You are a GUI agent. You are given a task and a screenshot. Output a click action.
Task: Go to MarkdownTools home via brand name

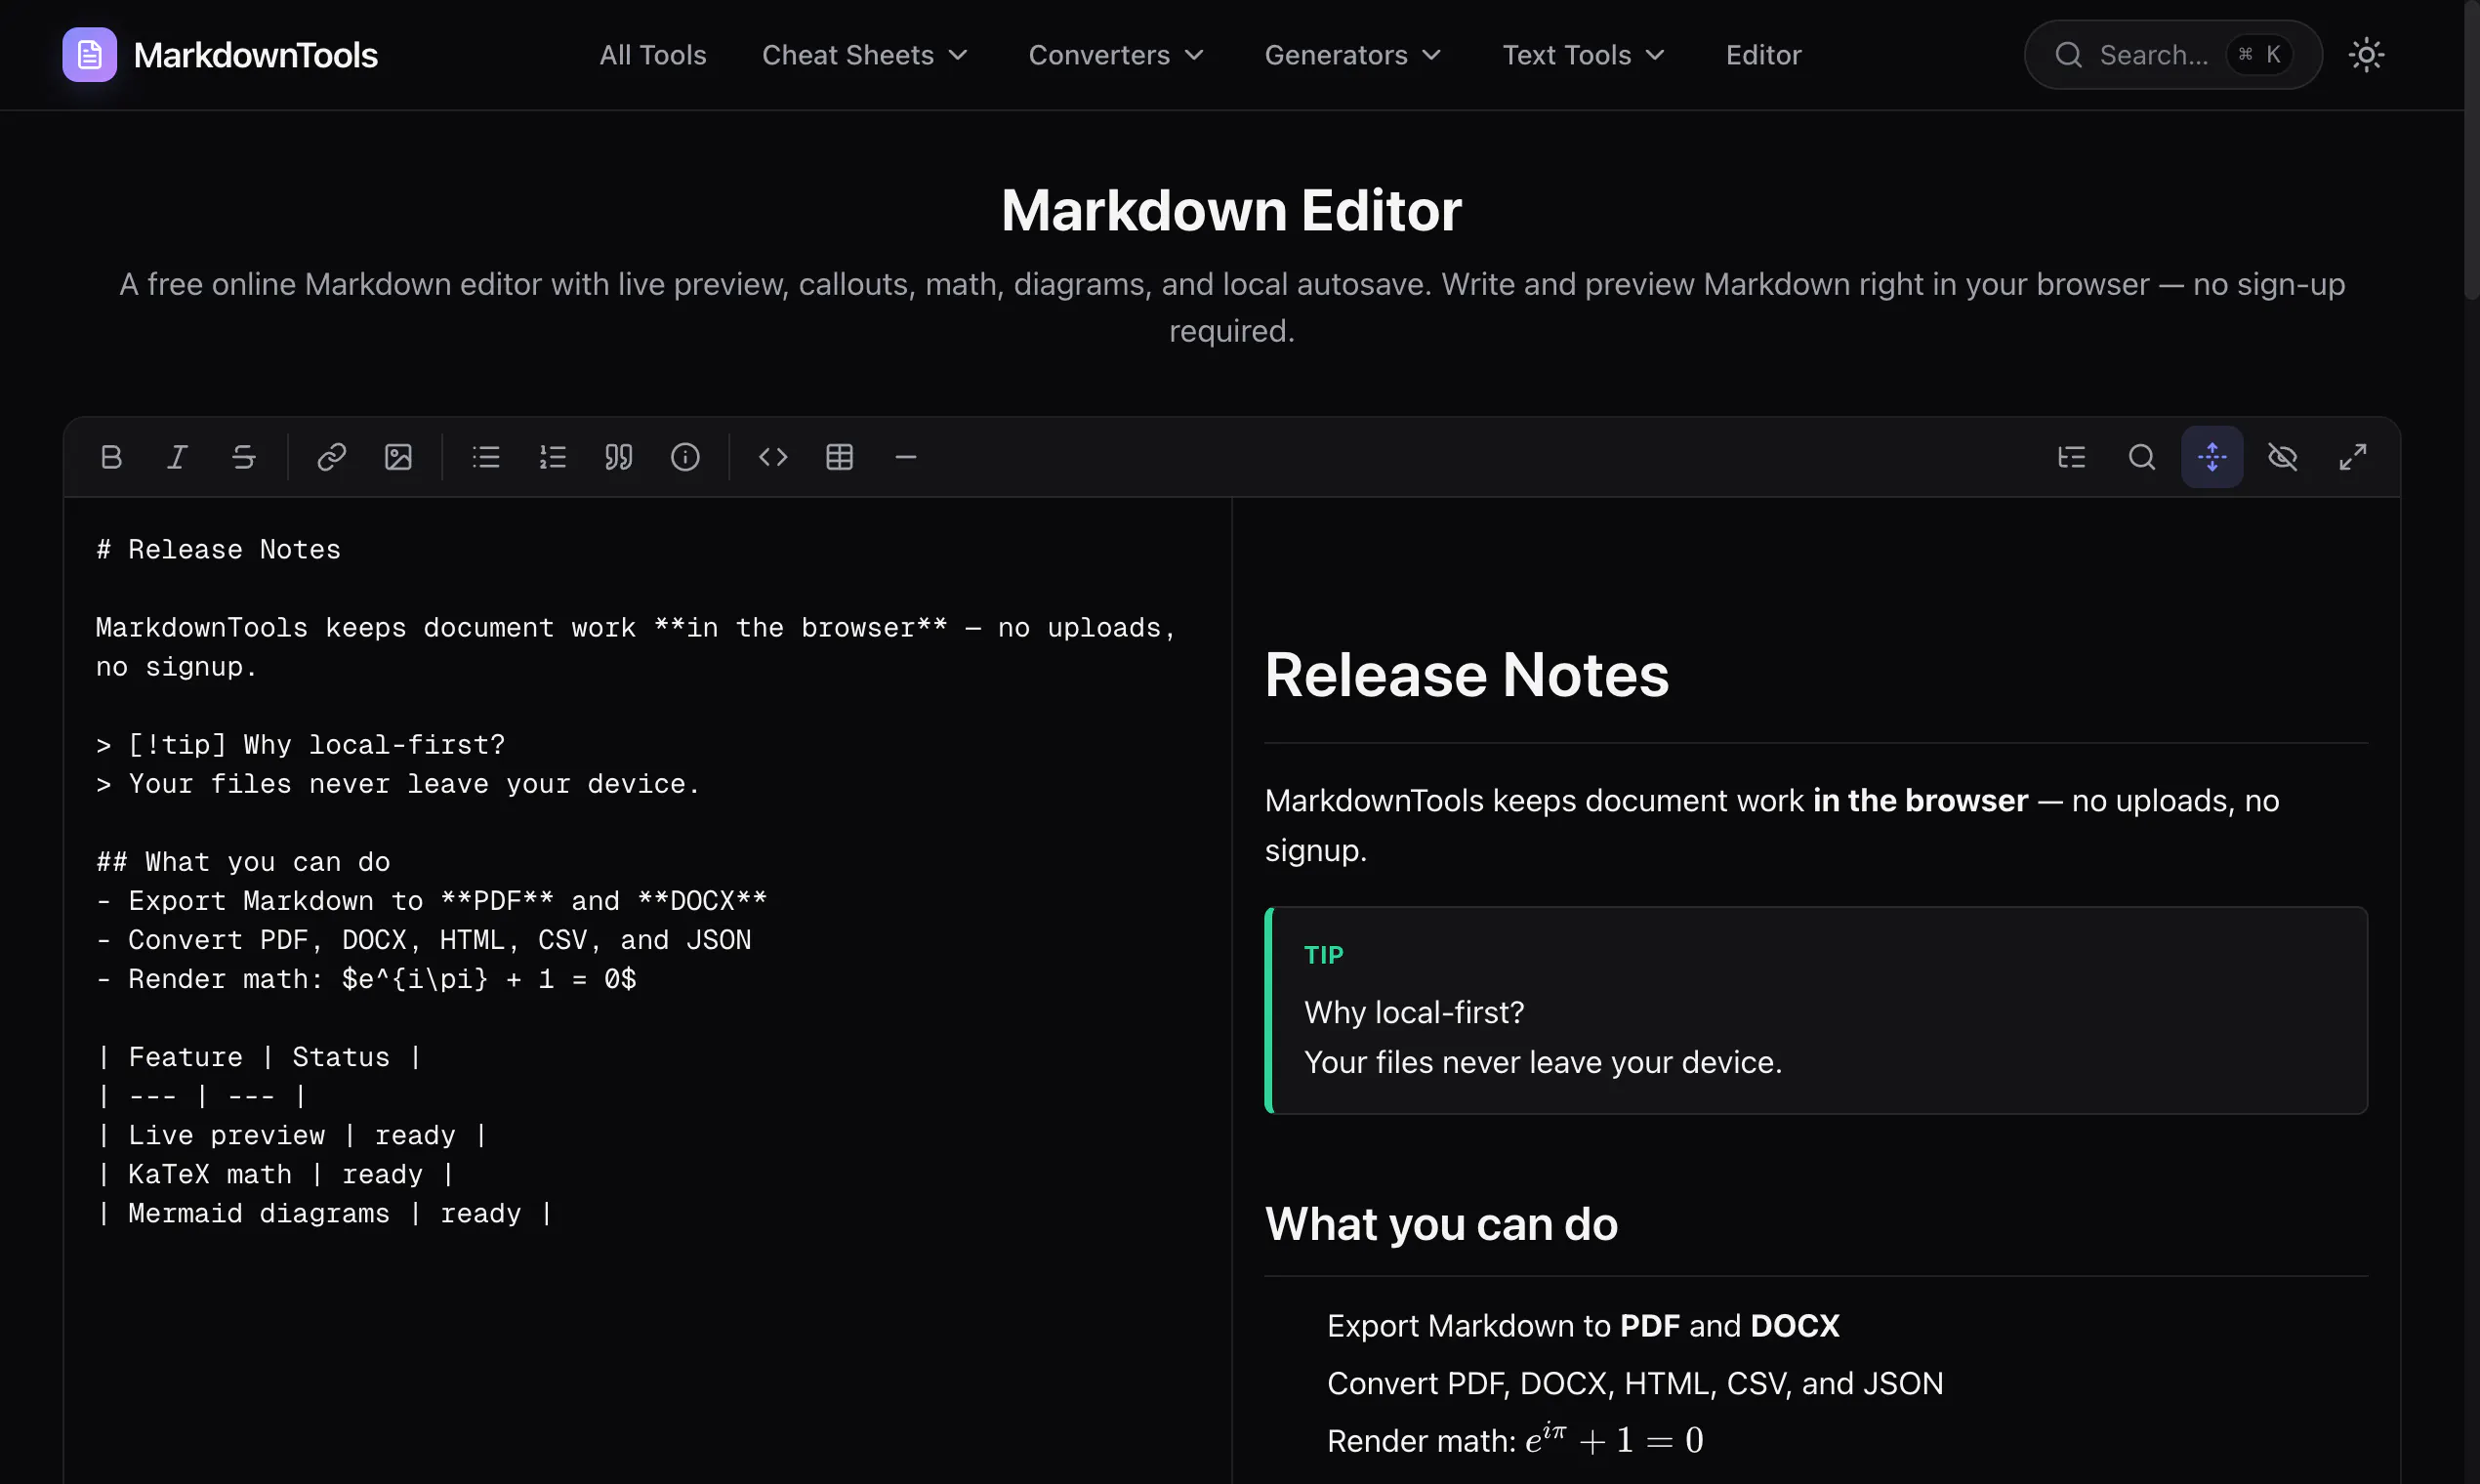[x=255, y=55]
